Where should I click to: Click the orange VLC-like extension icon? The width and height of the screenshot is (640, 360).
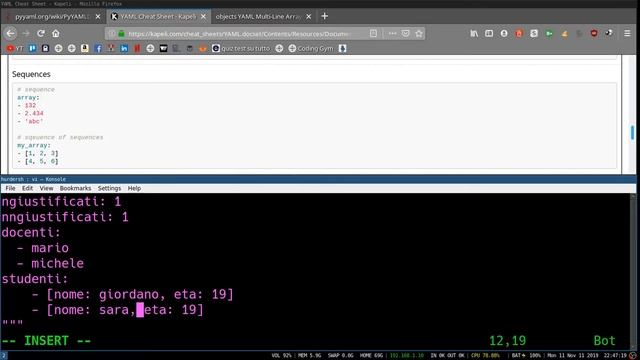(x=564, y=33)
